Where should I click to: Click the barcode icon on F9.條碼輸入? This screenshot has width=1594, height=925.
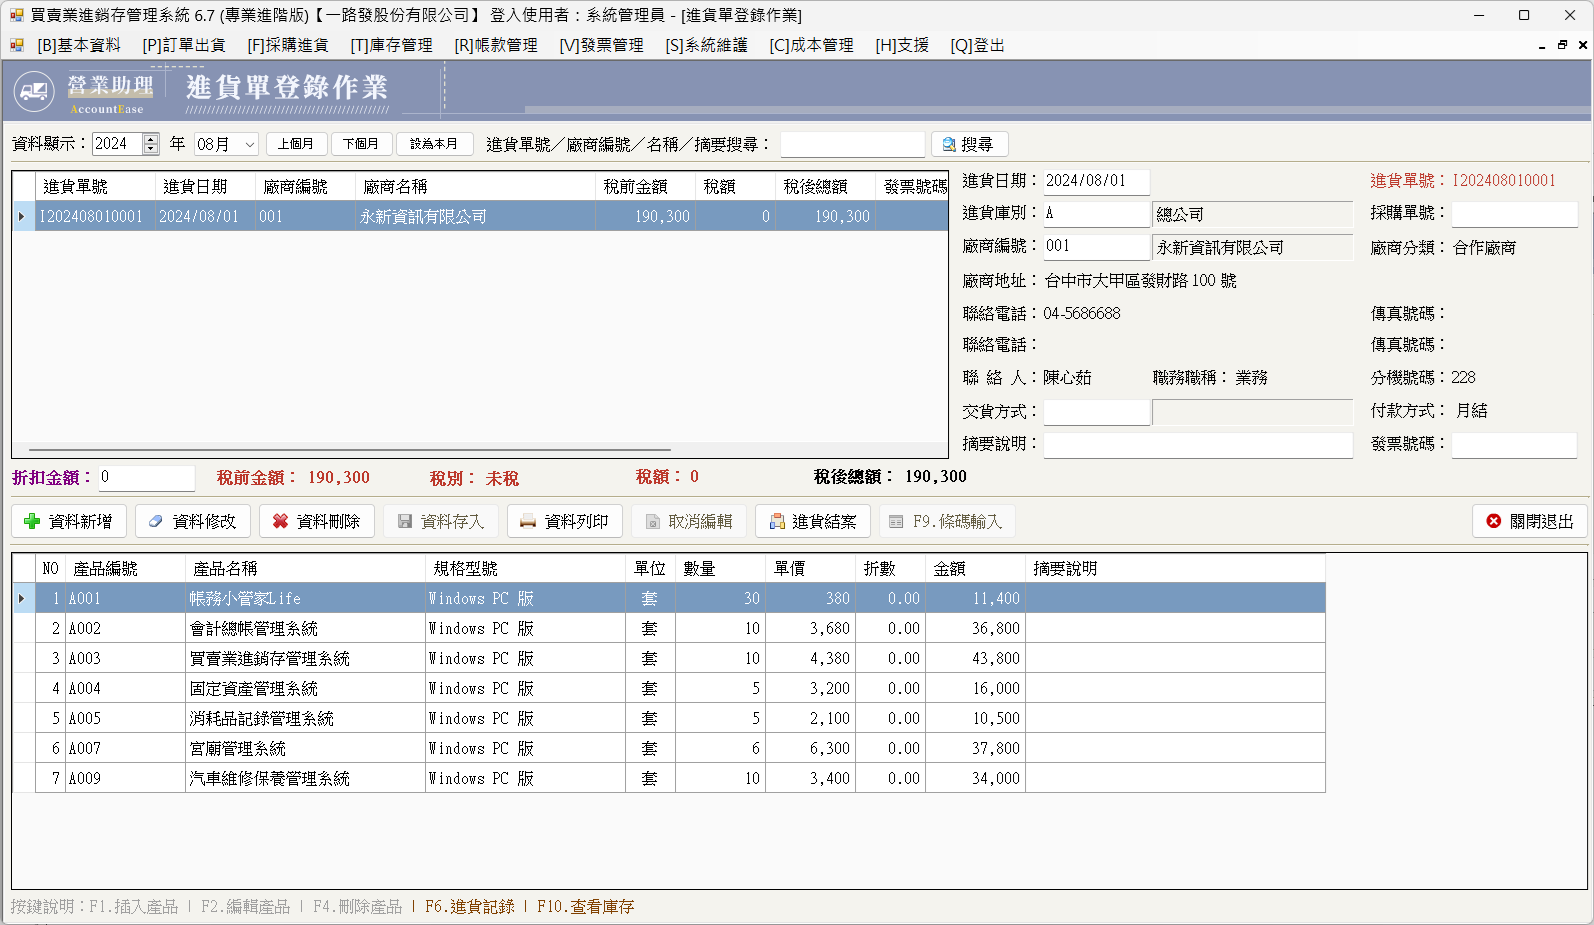click(896, 521)
